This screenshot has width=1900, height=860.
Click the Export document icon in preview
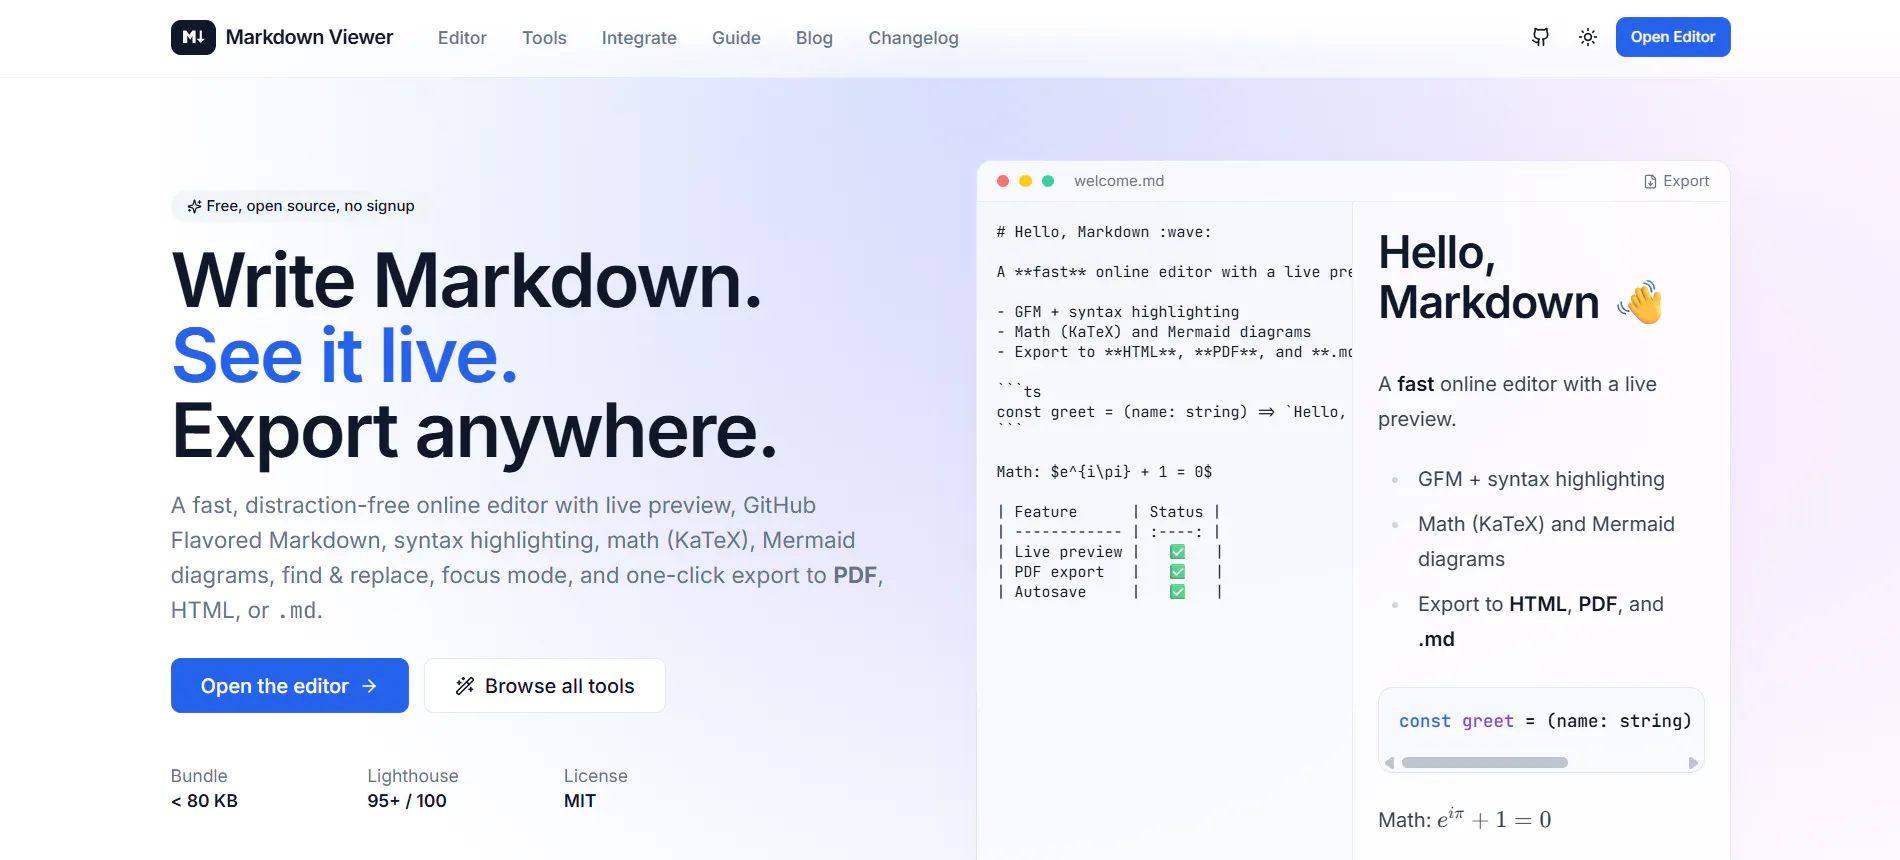pyautogui.click(x=1650, y=181)
